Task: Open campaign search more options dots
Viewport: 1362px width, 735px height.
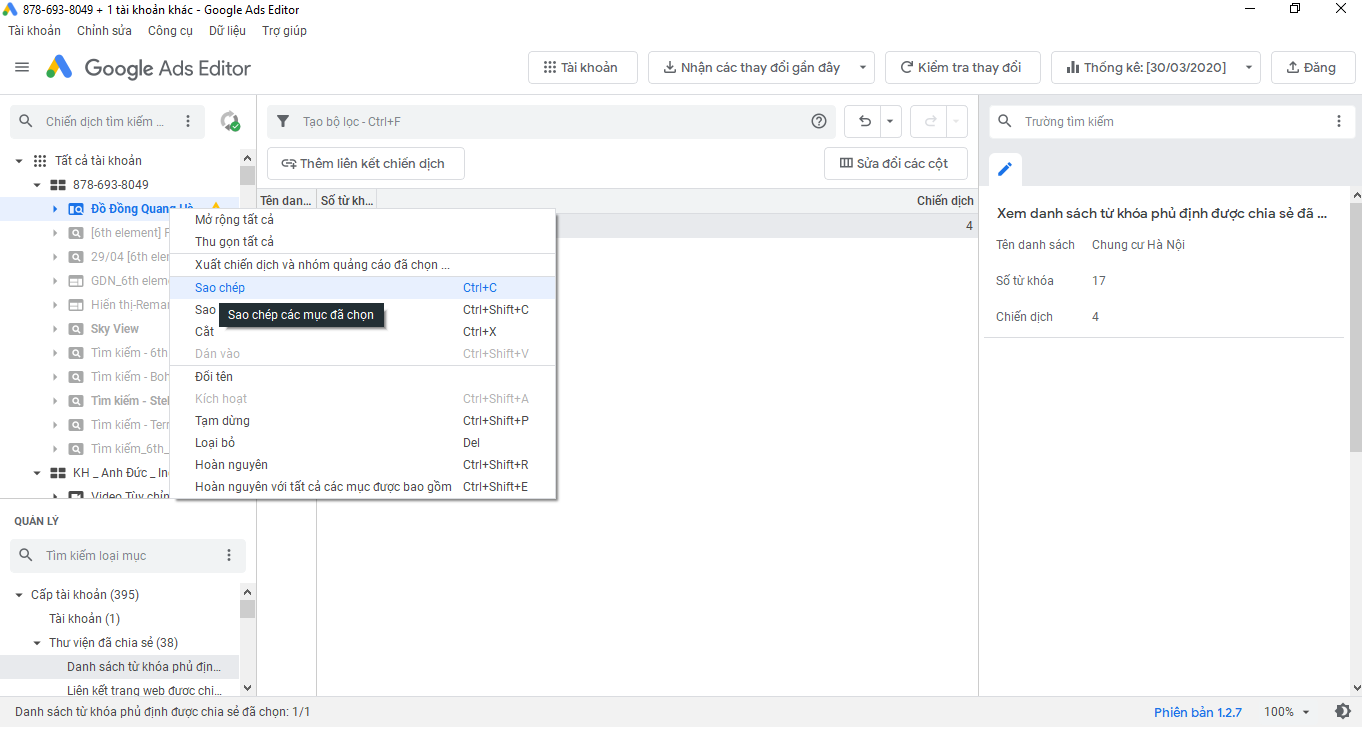Action: coord(188,122)
